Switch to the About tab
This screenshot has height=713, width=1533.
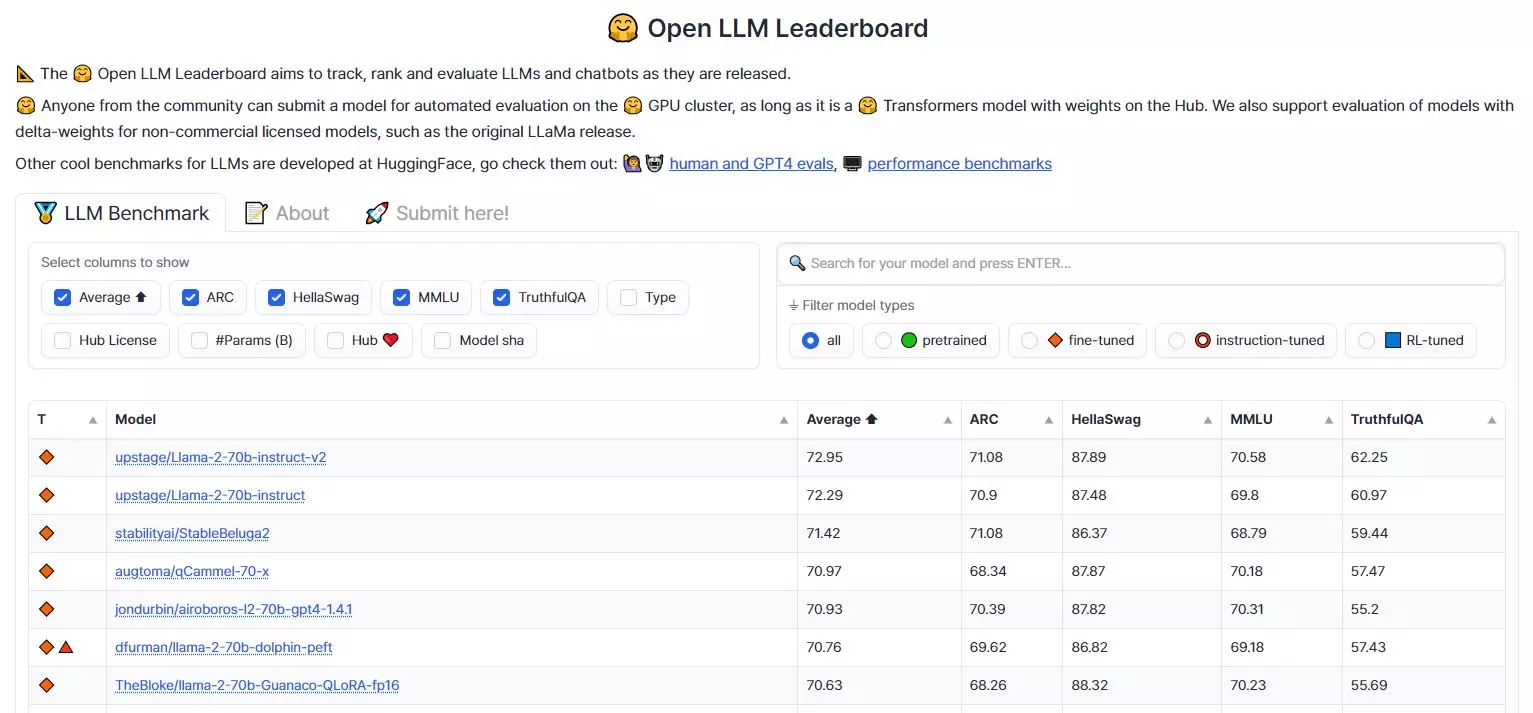point(287,212)
